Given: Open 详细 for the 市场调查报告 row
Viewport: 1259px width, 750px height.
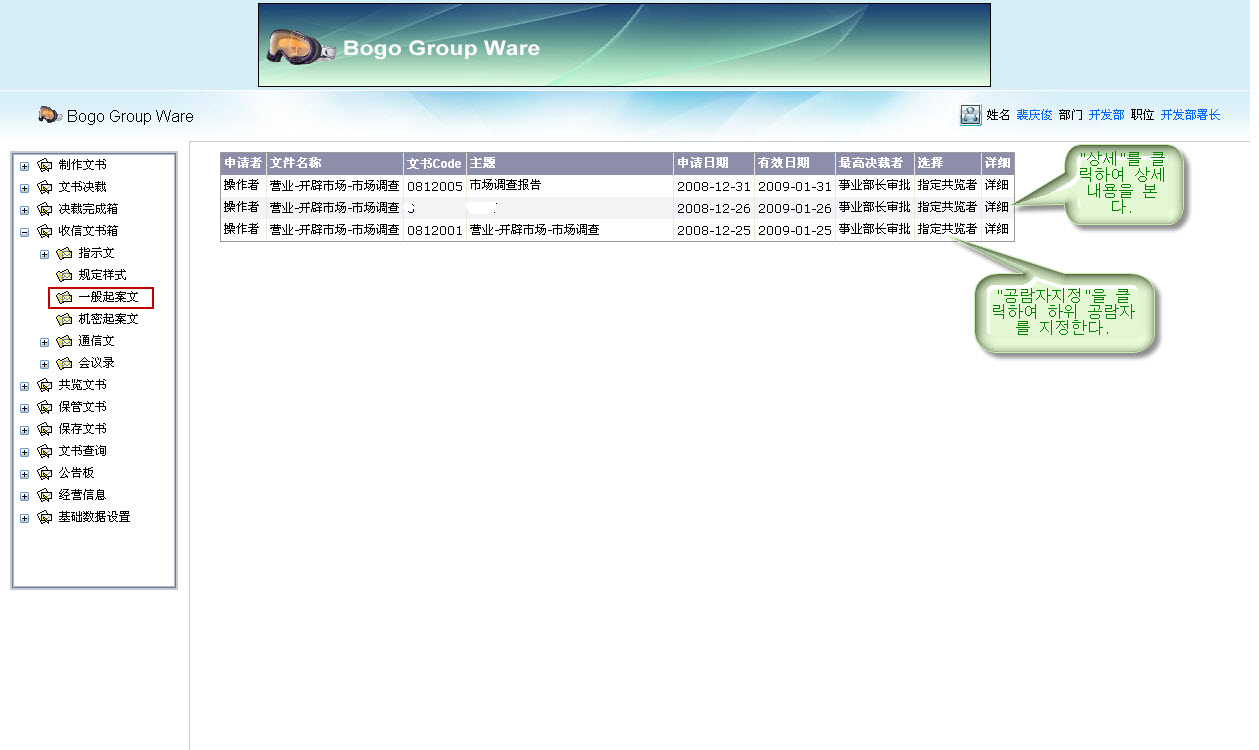Looking at the screenshot, I should click(x=996, y=184).
